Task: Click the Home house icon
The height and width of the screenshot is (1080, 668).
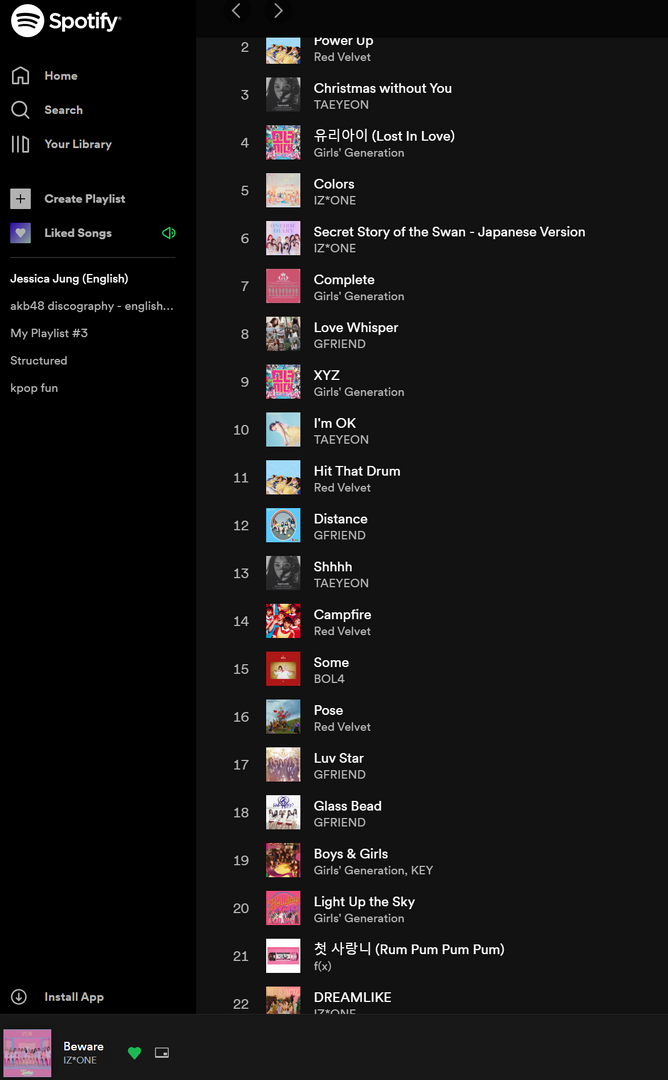Action: (x=21, y=76)
